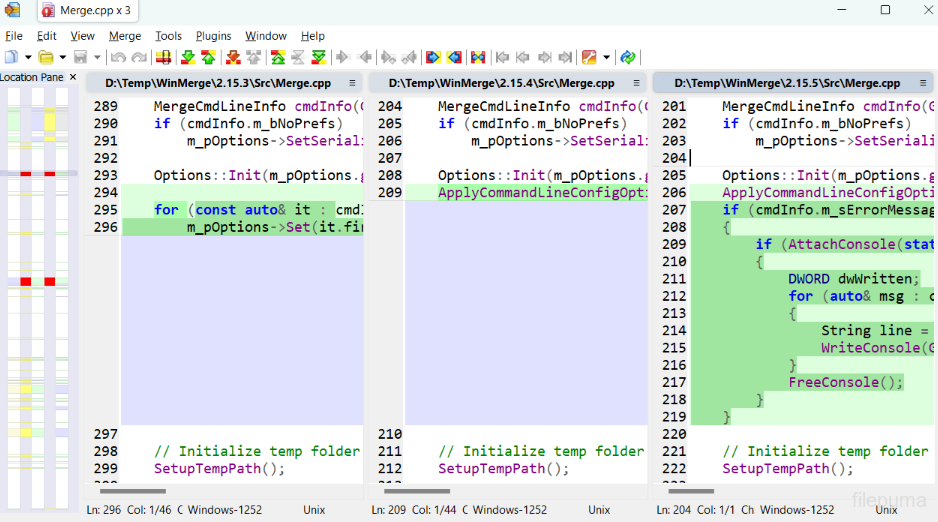Image resolution: width=938 pixels, height=522 pixels.
Task: Expand the New document dropdown arrow
Action: tap(27, 58)
